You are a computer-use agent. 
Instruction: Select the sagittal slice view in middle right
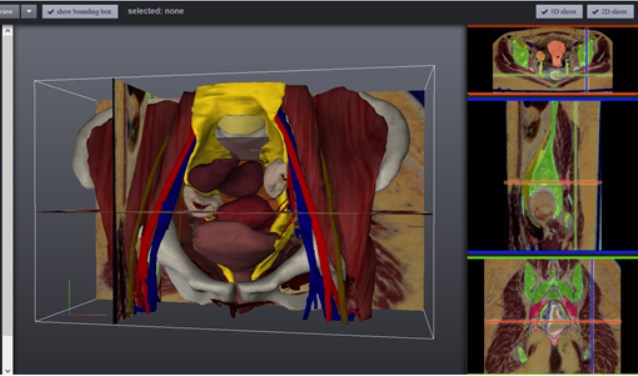point(553,175)
